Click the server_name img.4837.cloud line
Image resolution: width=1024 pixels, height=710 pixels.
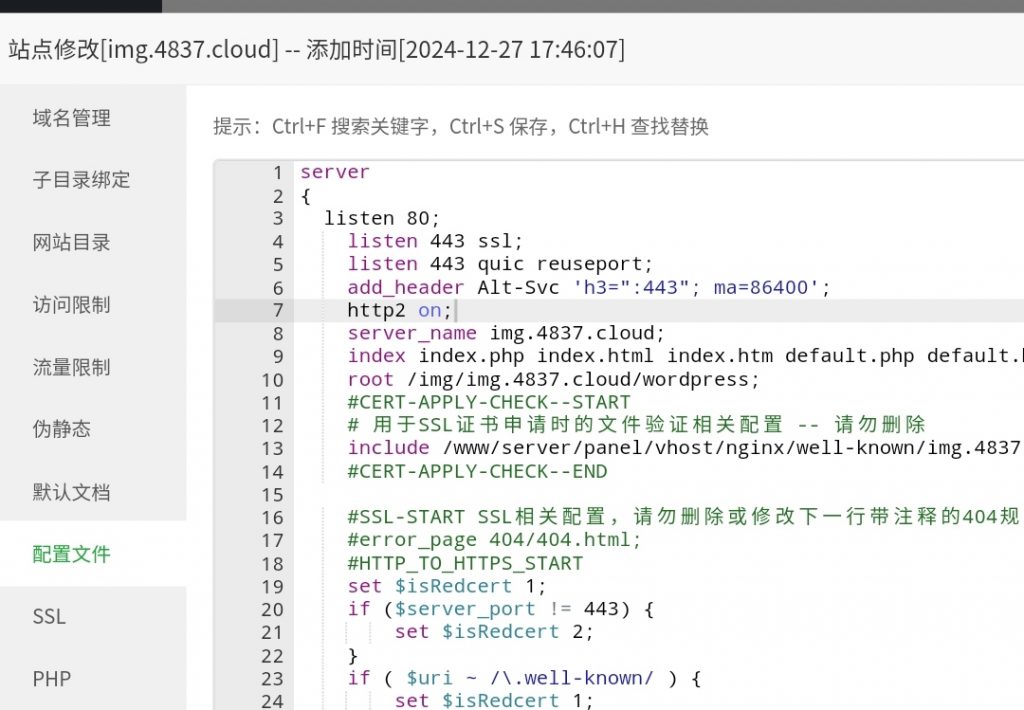[x=505, y=333]
